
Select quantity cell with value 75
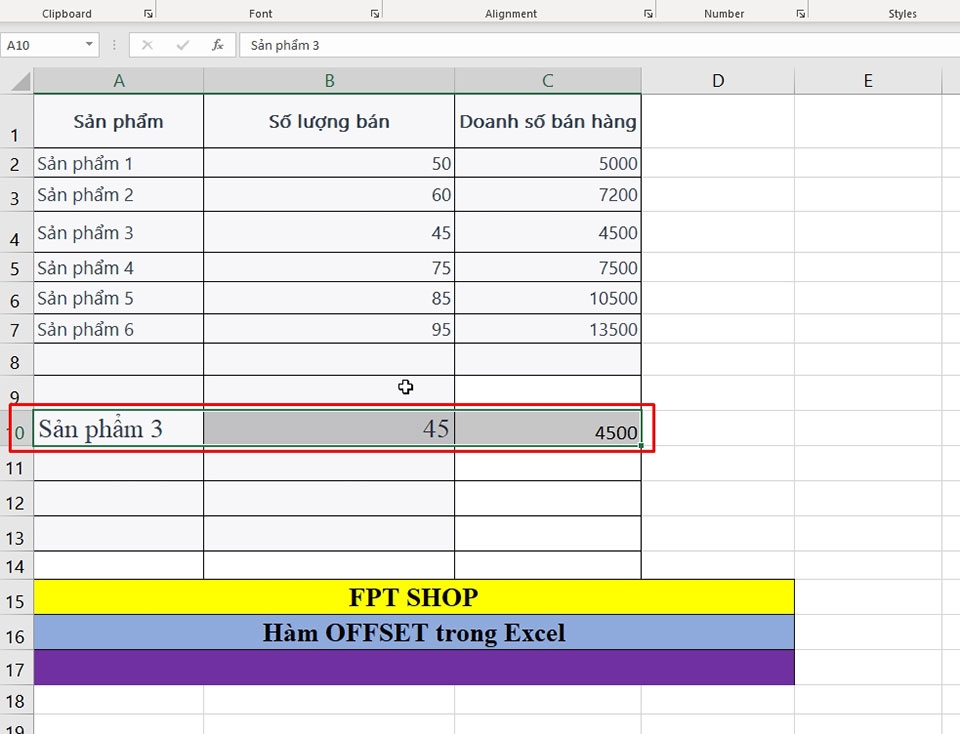coord(329,268)
